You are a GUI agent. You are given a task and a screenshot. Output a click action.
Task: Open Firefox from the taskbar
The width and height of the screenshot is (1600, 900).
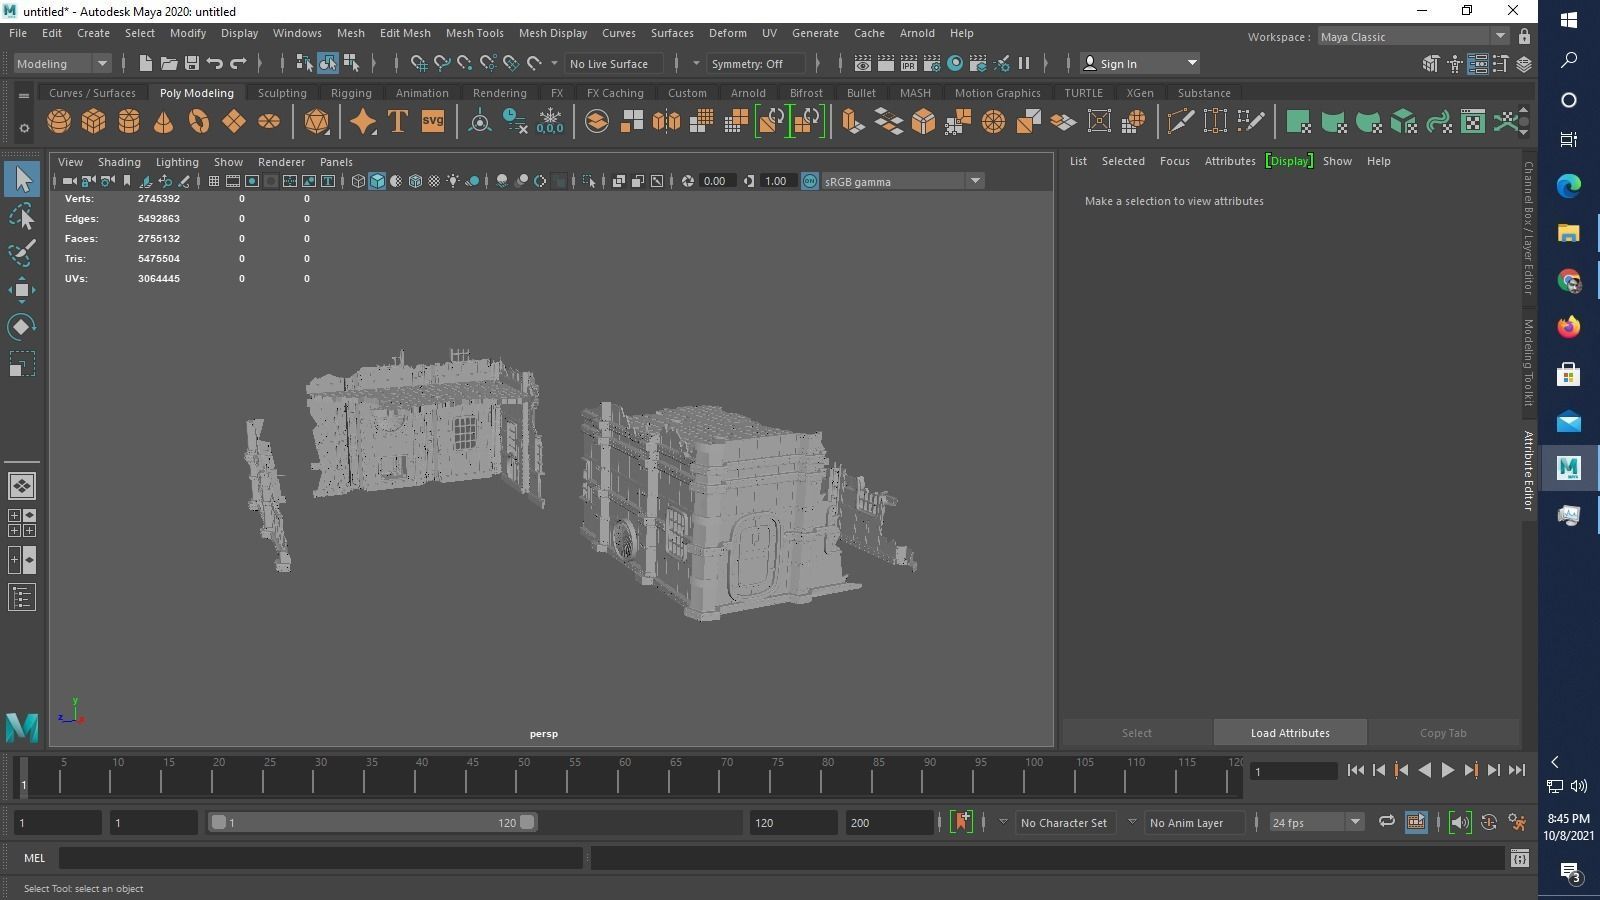(1568, 327)
